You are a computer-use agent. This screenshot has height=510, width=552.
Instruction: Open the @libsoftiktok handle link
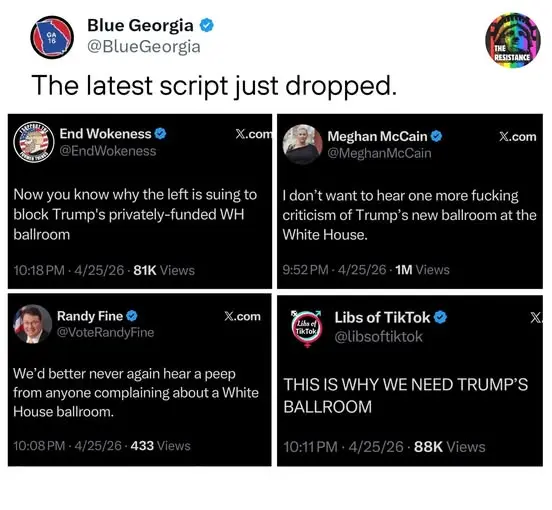point(378,337)
